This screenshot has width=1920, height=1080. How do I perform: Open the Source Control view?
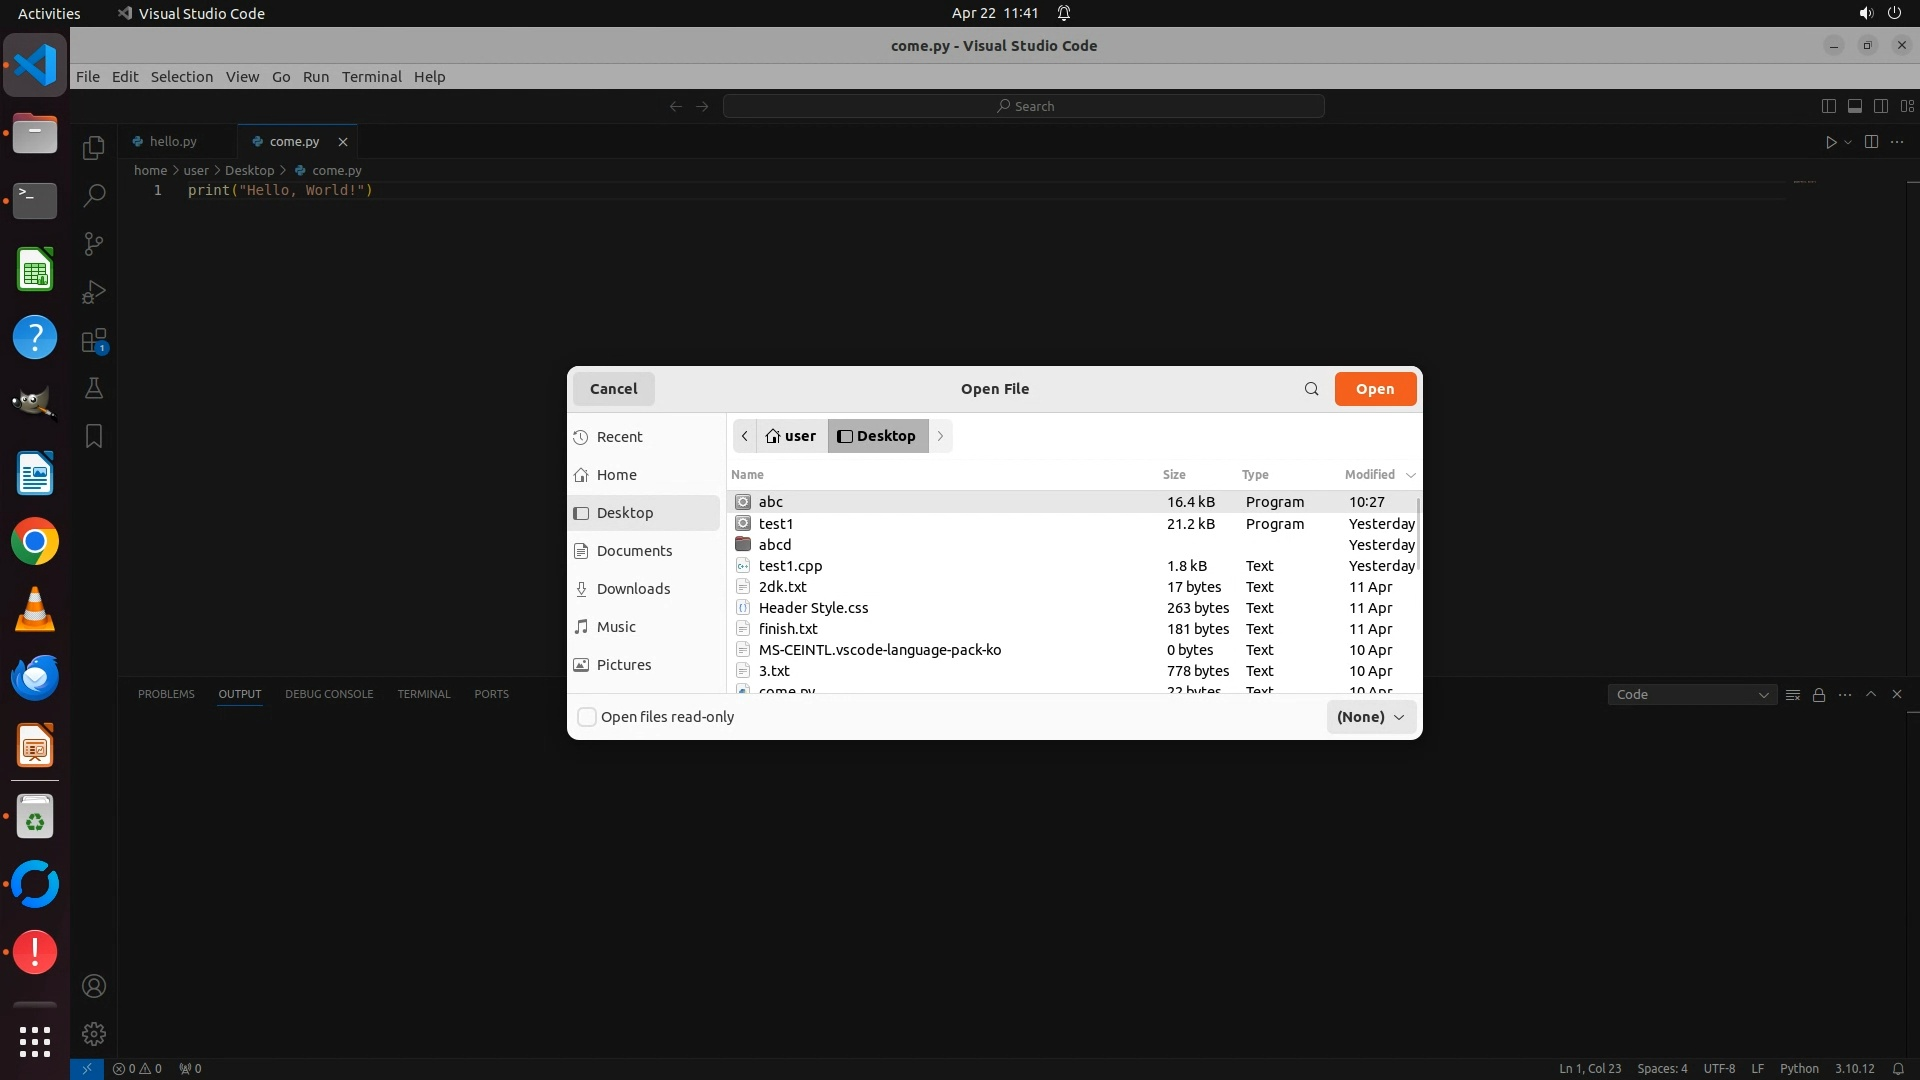coord(94,244)
